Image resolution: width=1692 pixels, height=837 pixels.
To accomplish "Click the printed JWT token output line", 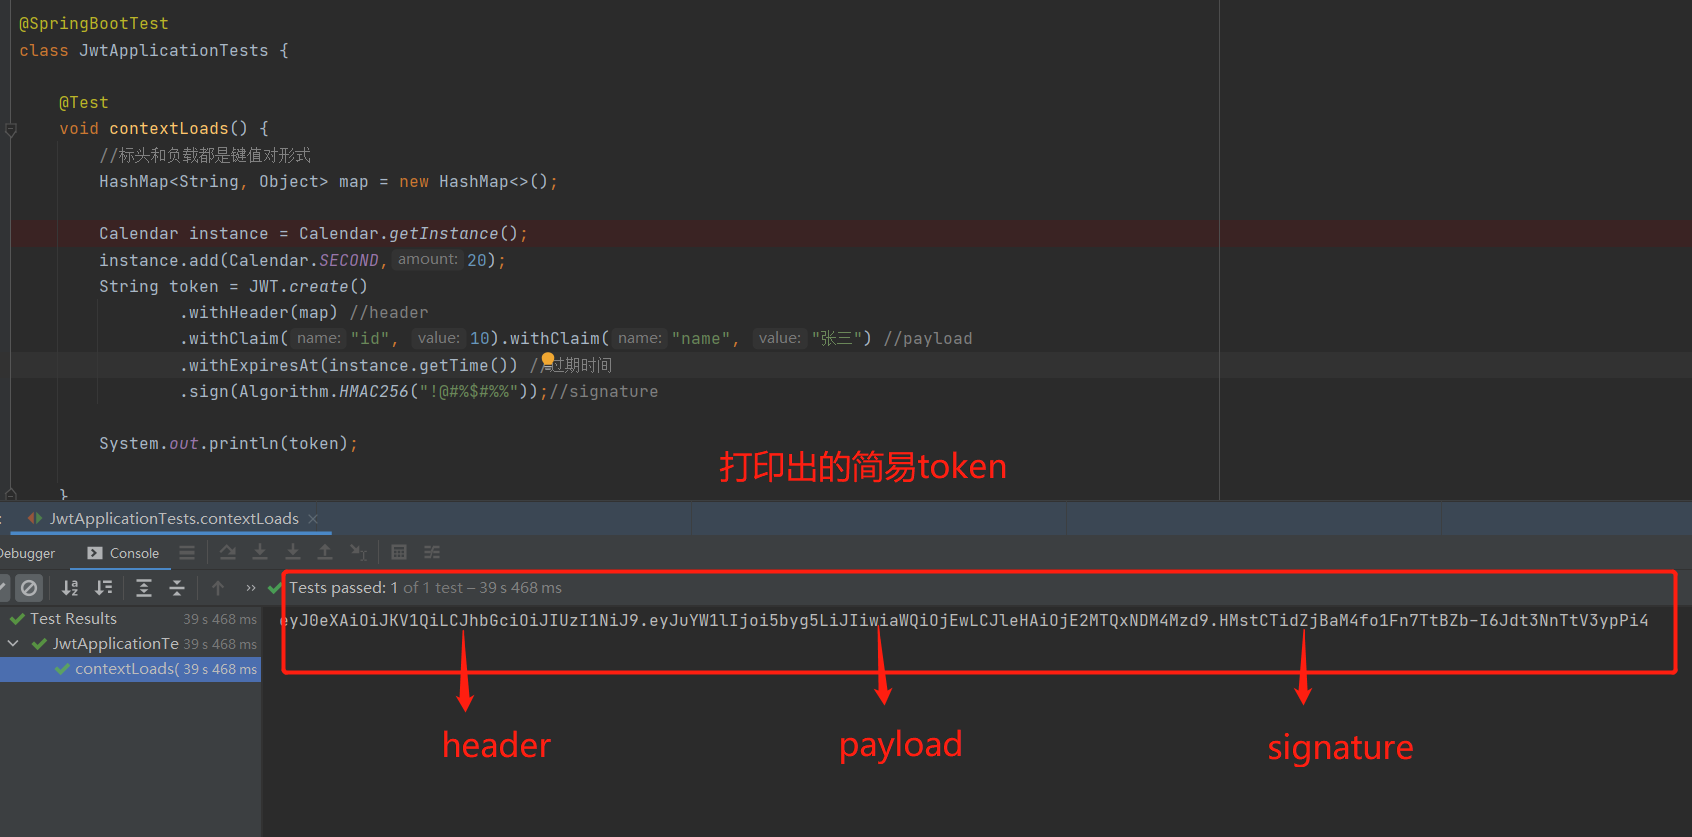I will pos(964,620).
